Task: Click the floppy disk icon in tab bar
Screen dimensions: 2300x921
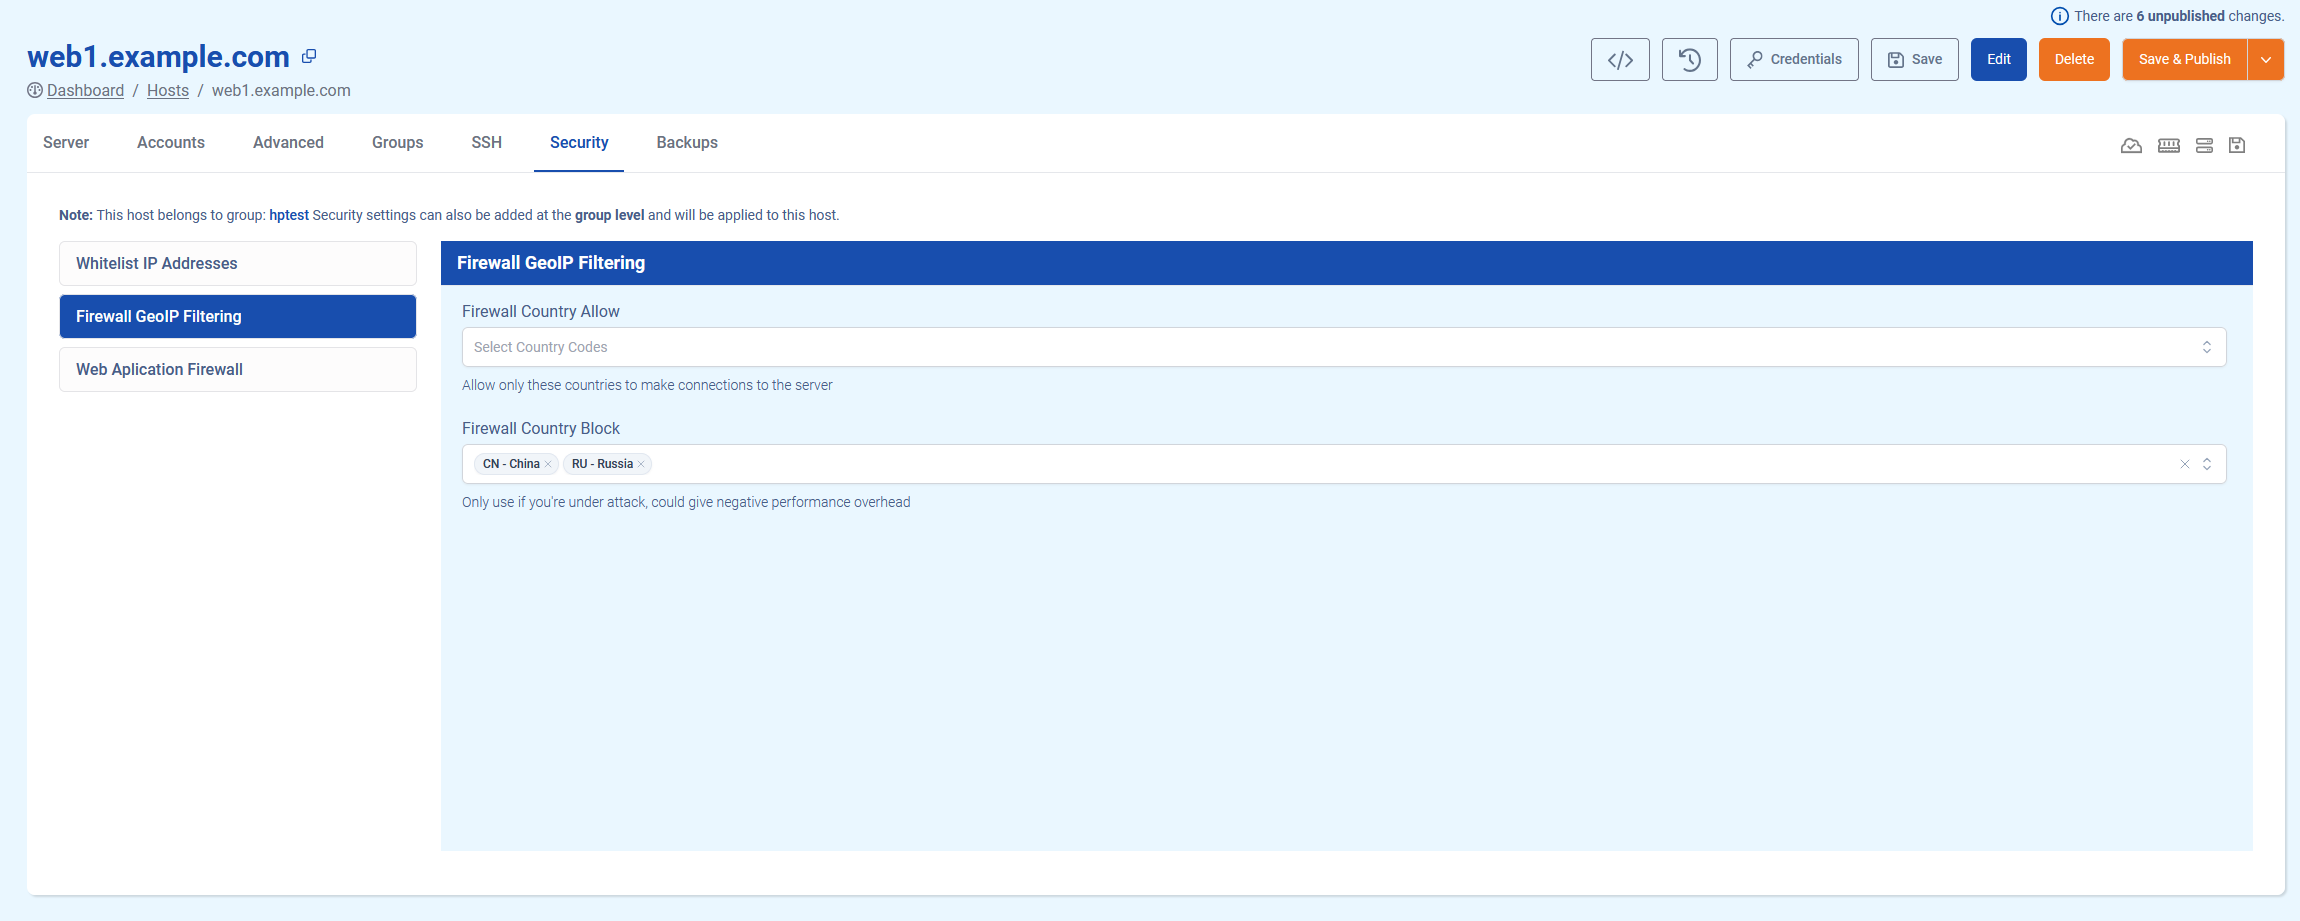Action: tap(2238, 146)
